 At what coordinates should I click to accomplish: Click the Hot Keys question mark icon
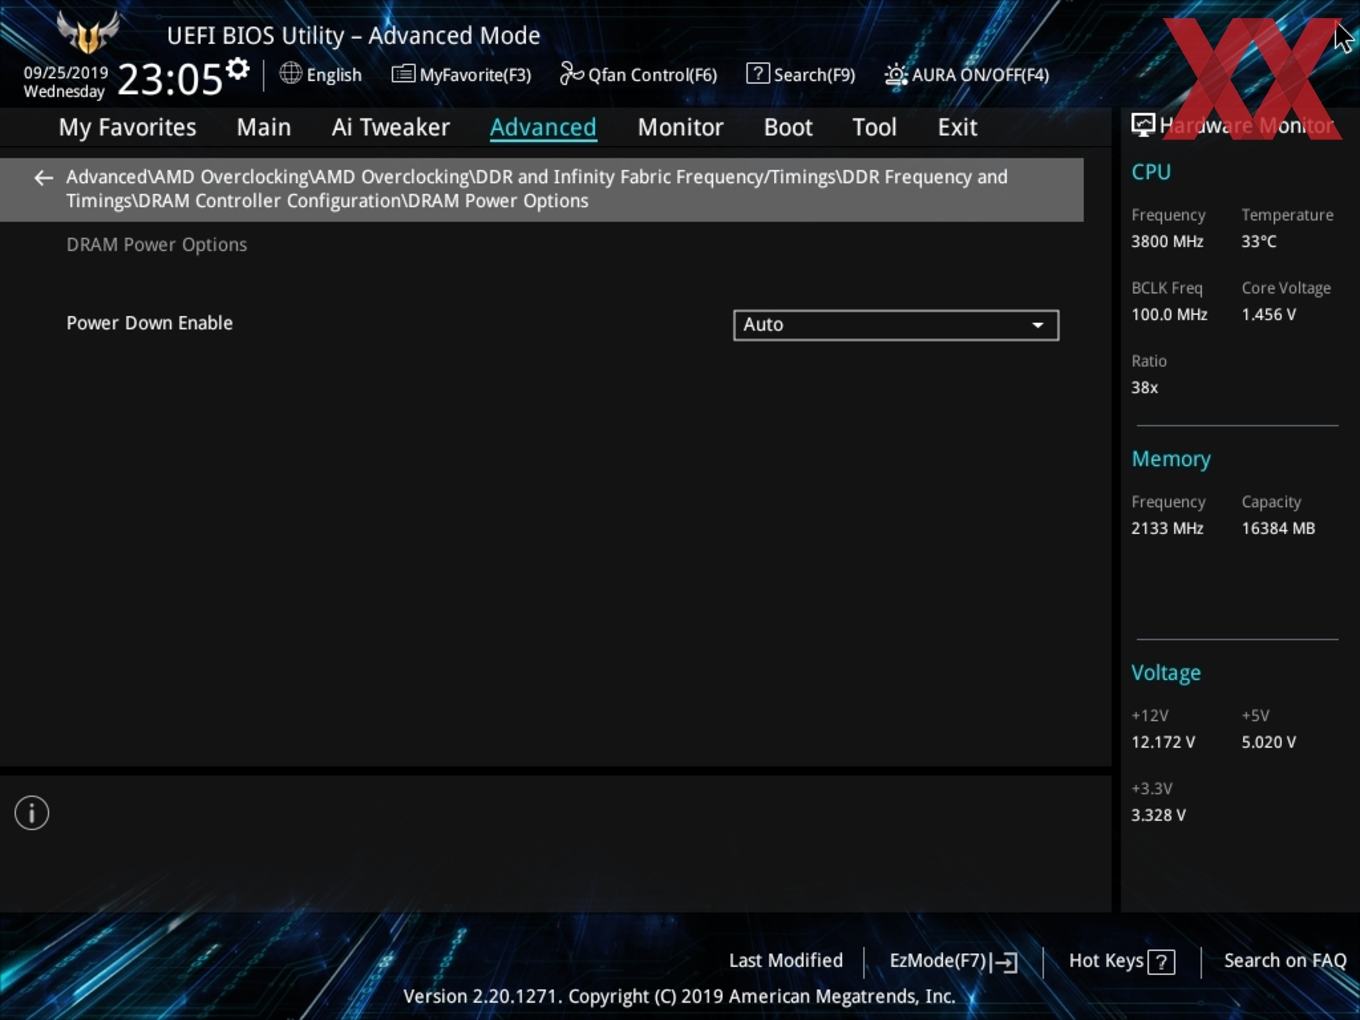pyautogui.click(x=1161, y=962)
